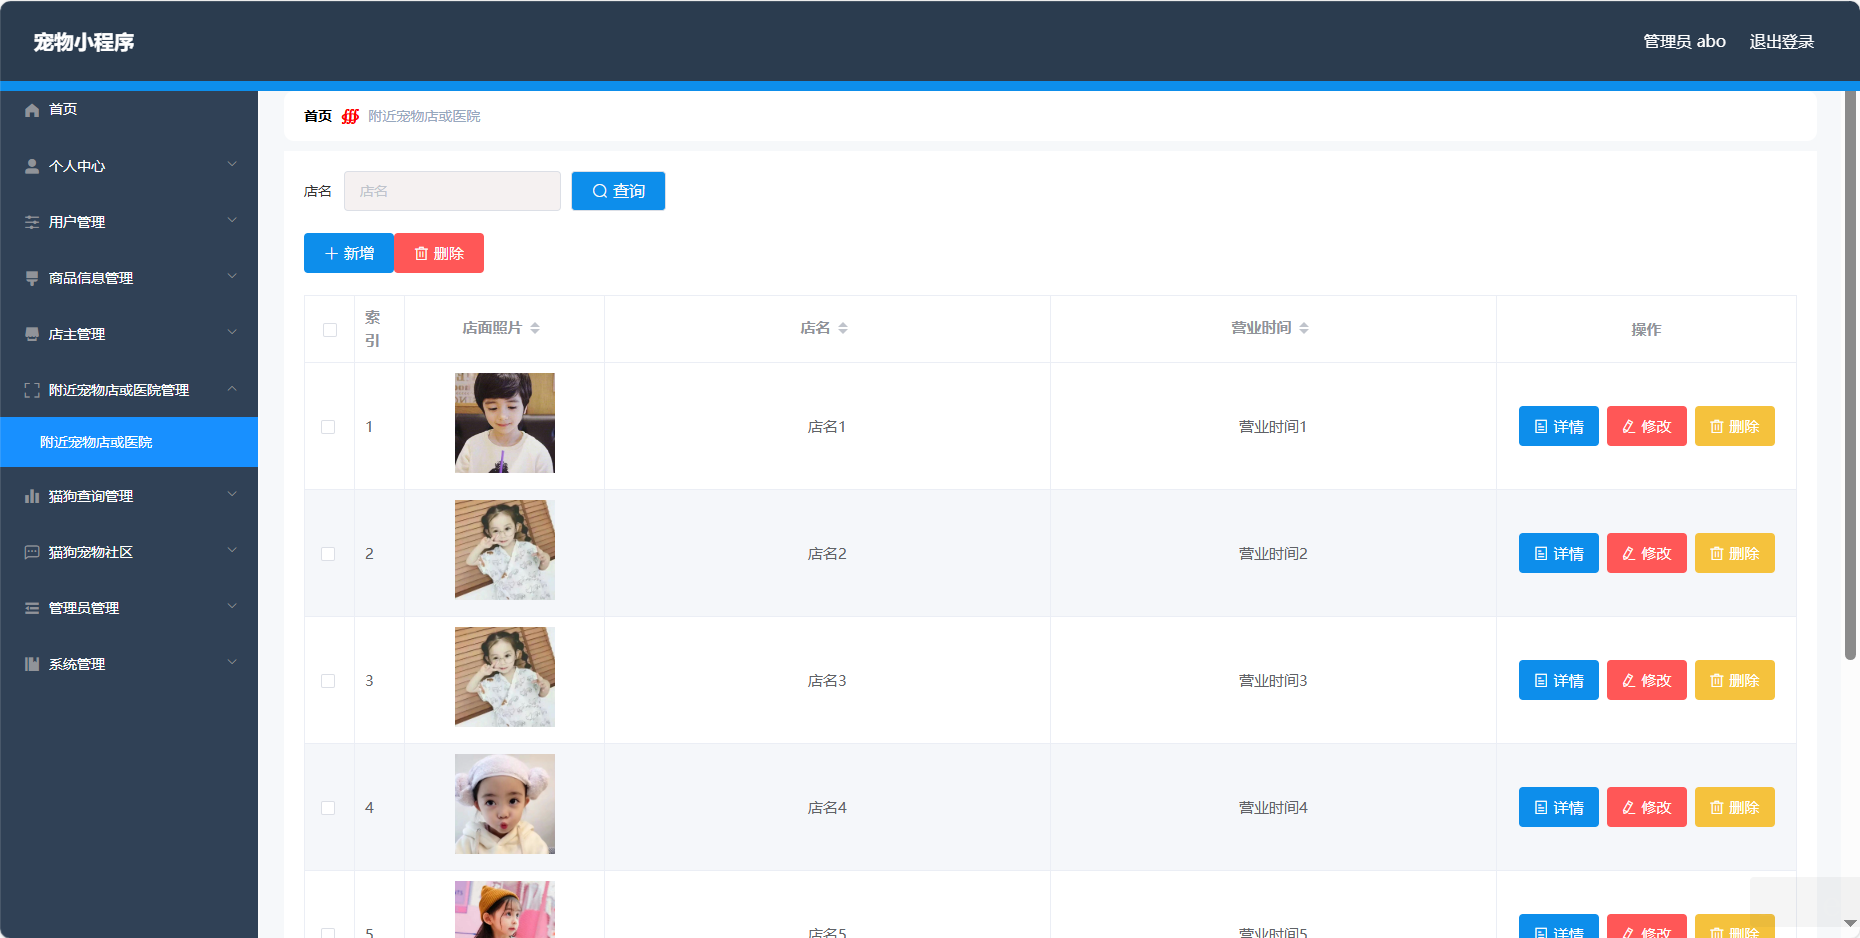Expand the 系统管理 chevron
Image resolution: width=1860 pixels, height=938 pixels.
click(232, 662)
